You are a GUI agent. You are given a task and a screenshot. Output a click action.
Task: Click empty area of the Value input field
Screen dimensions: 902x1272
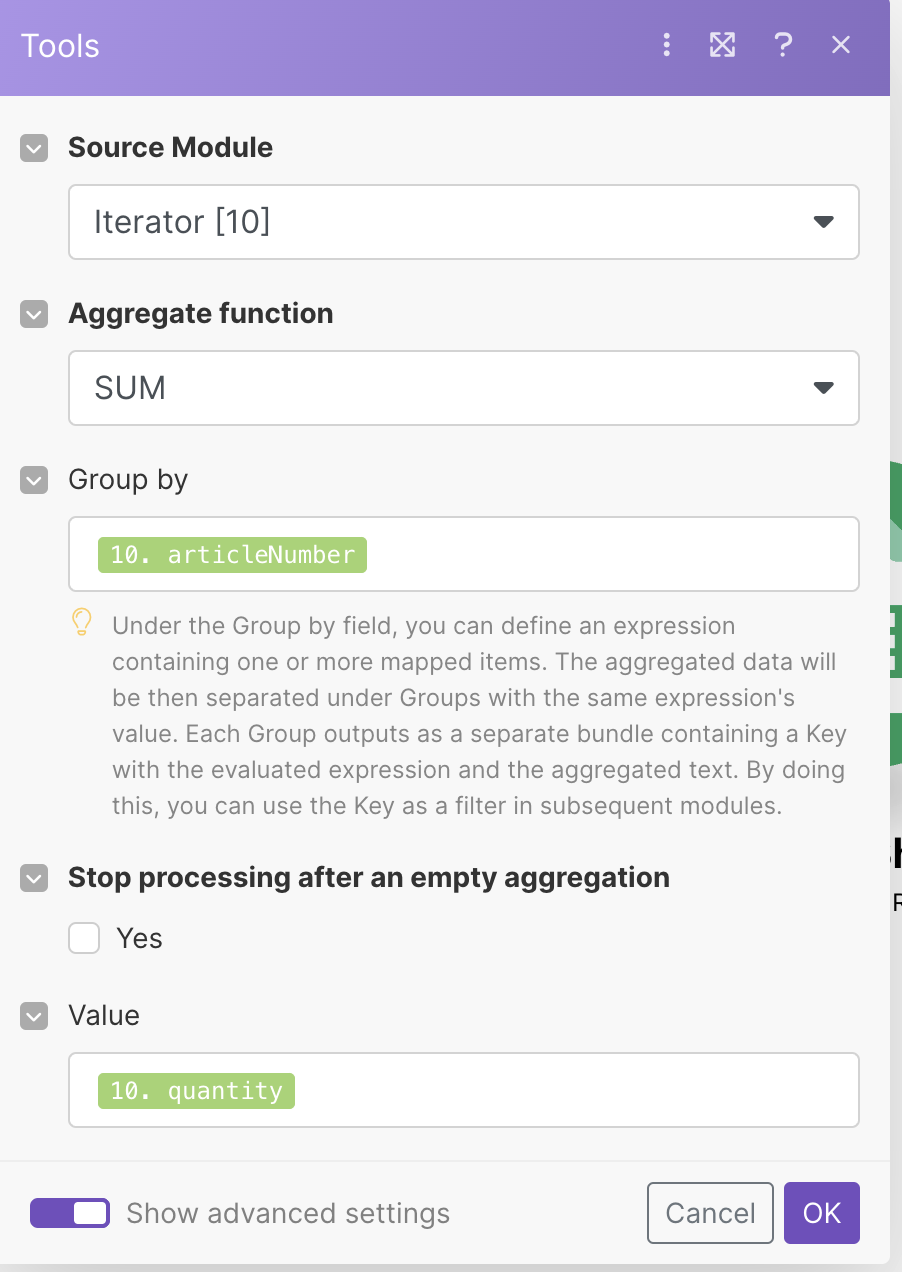pyautogui.click(x=575, y=1090)
